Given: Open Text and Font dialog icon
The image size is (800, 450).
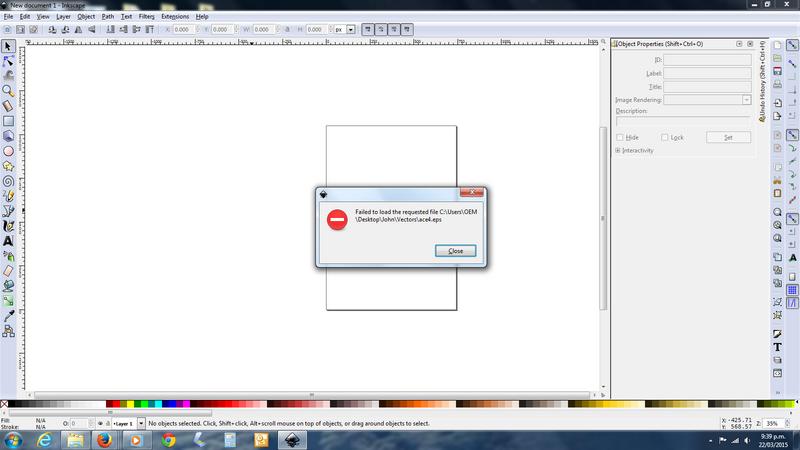Looking at the screenshot, I should pos(777,347).
